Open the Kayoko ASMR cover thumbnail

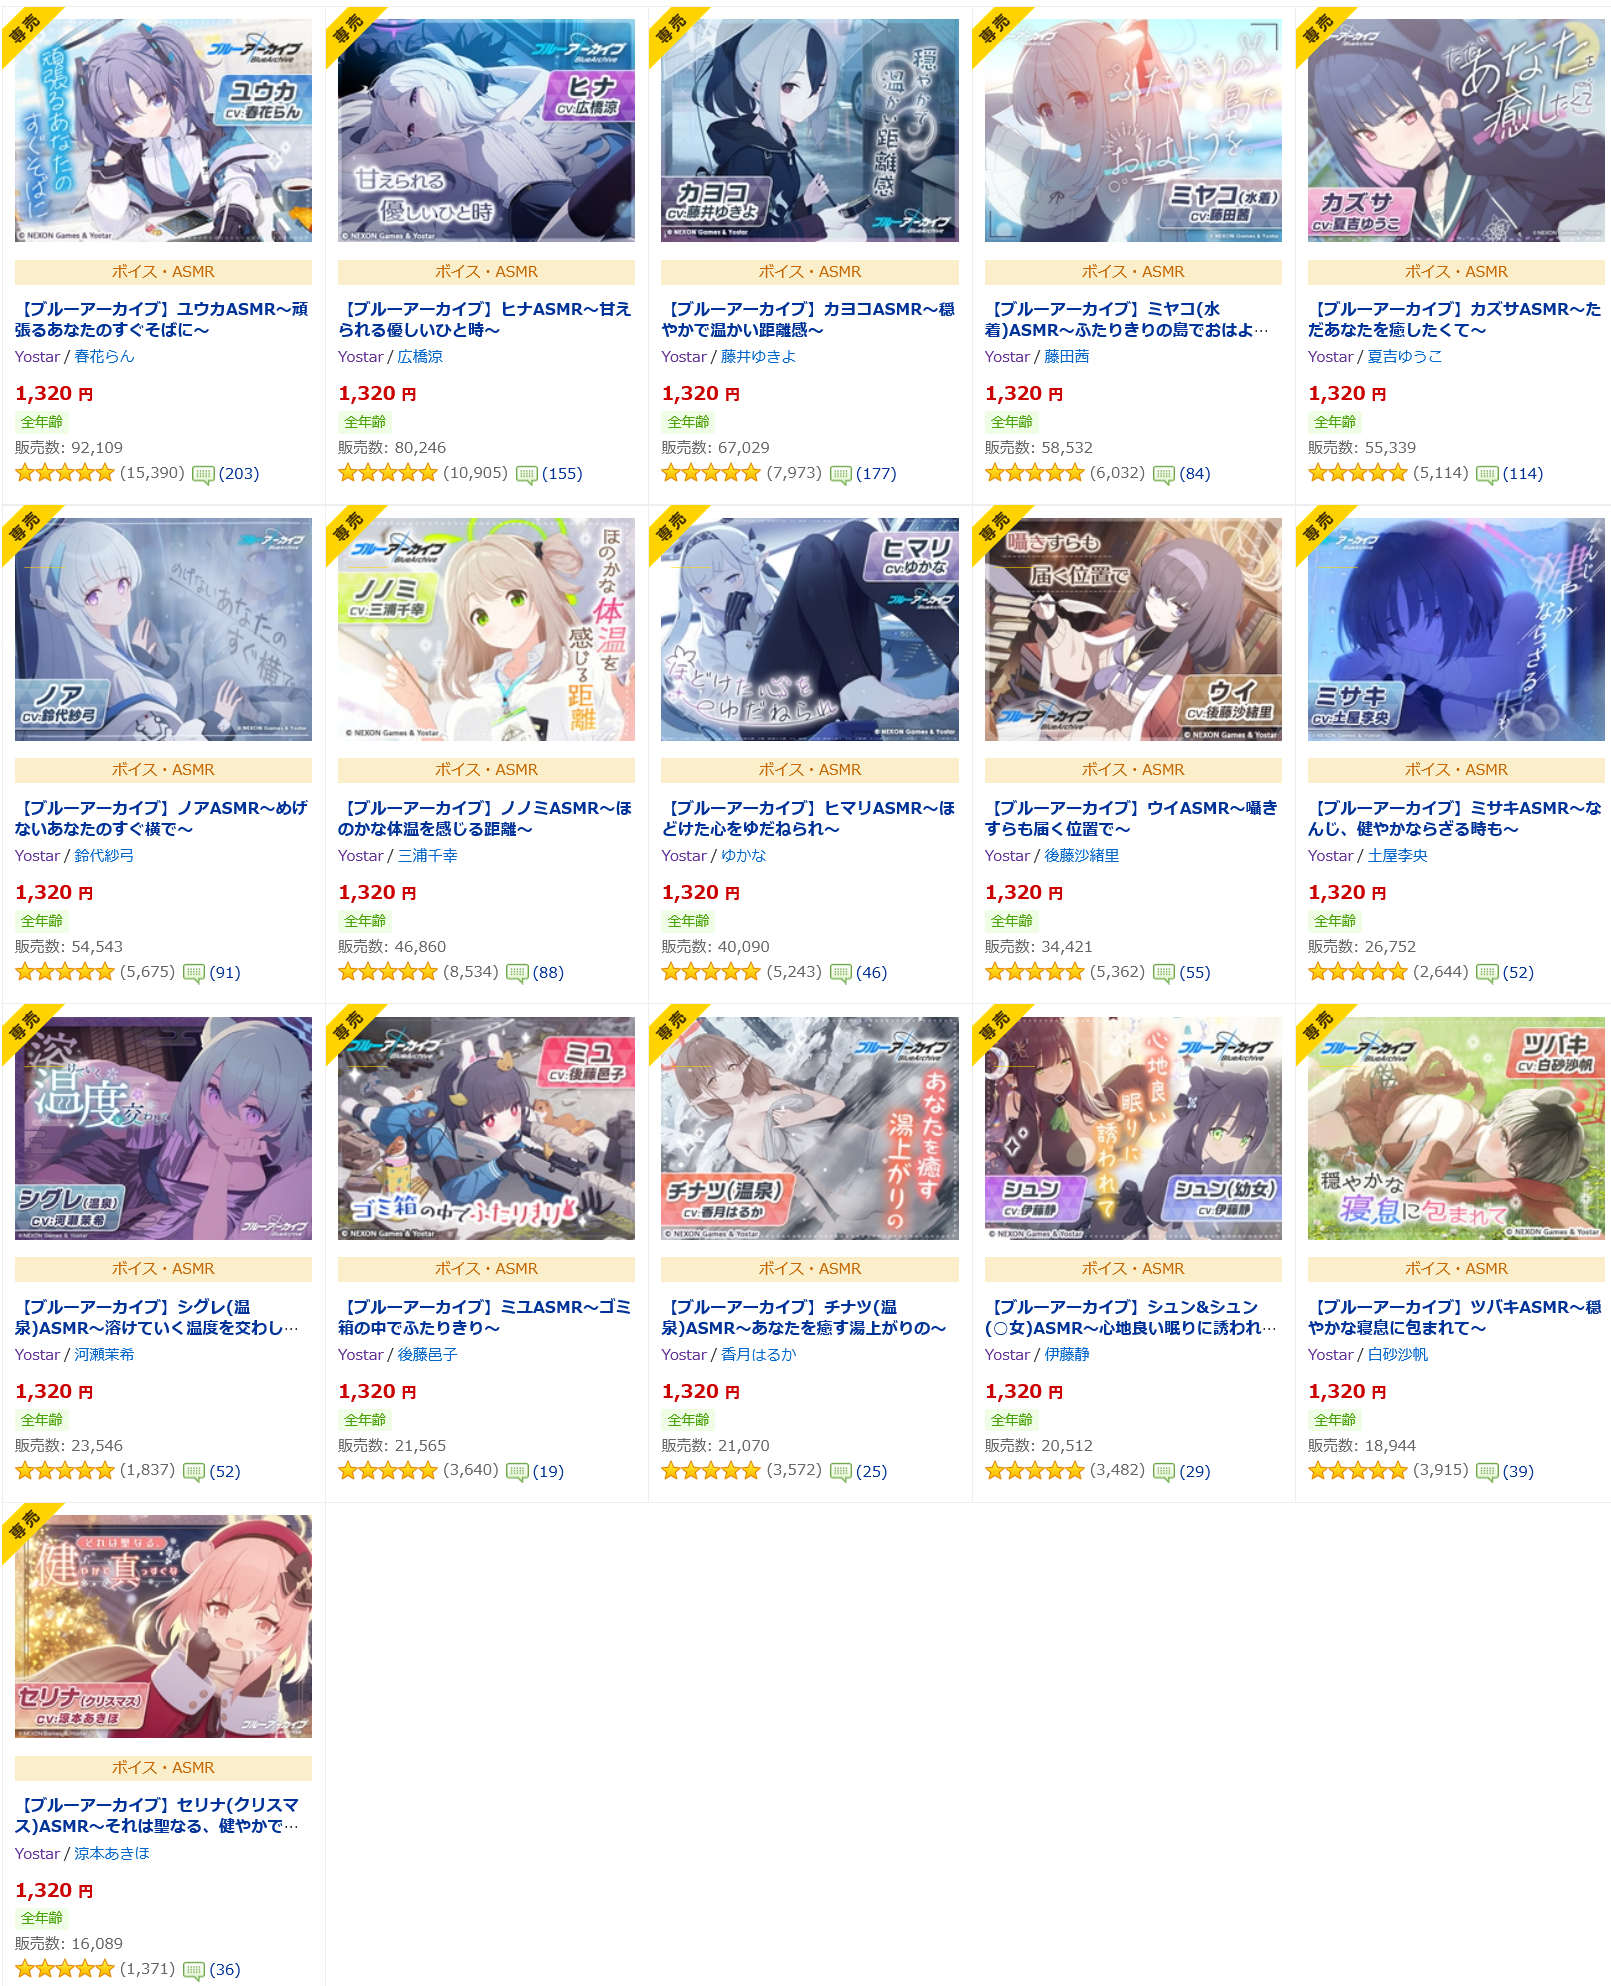click(809, 130)
